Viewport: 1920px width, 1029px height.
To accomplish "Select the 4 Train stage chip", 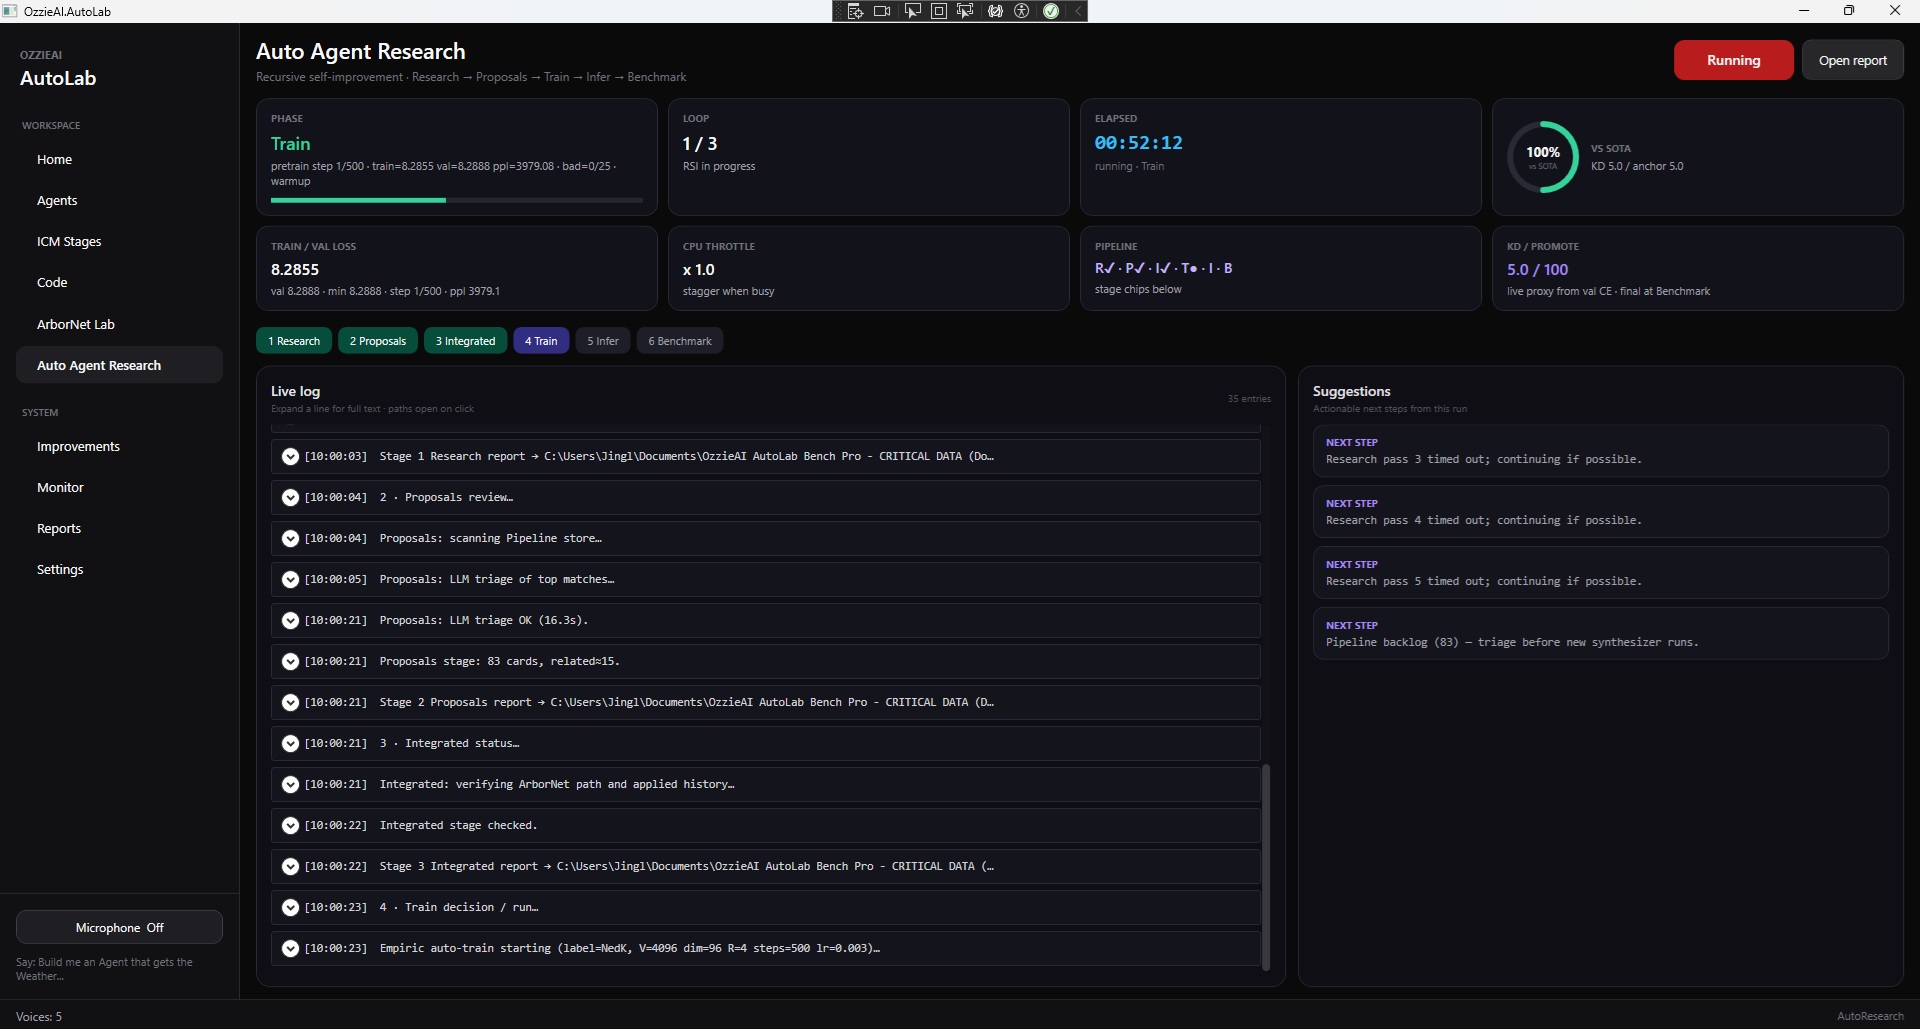I will (541, 341).
